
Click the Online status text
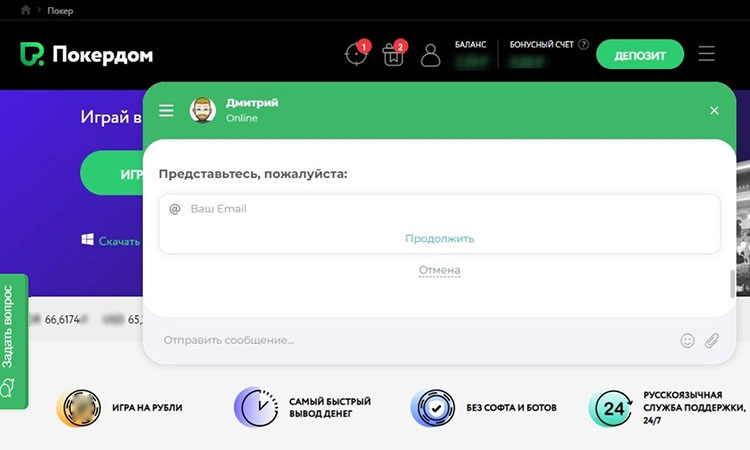coord(242,118)
